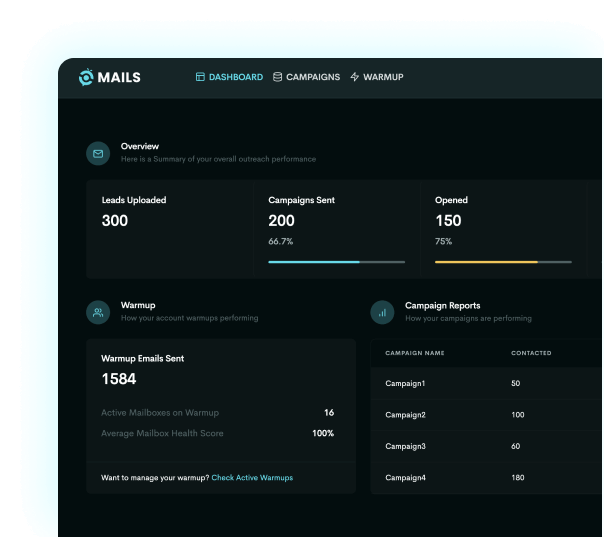This screenshot has height=537, width=604.
Task: Click the Campaign Reports chart icon
Action: point(382,312)
